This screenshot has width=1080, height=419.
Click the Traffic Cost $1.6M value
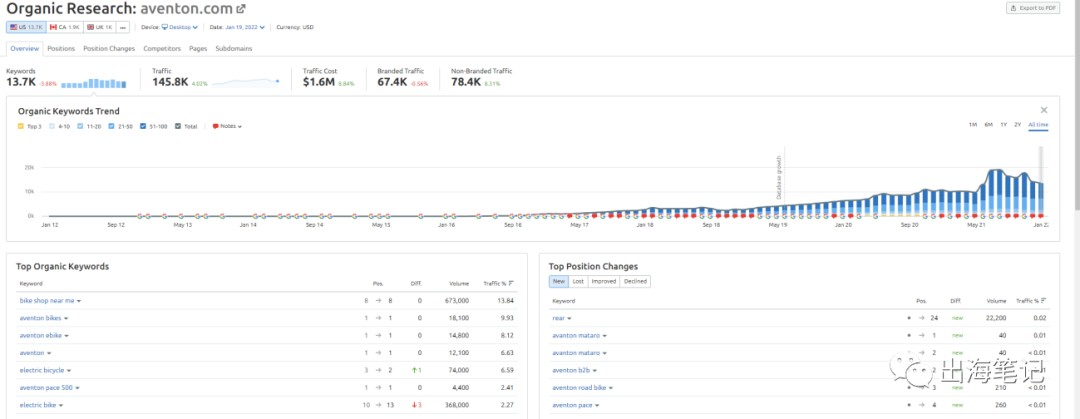(318, 82)
